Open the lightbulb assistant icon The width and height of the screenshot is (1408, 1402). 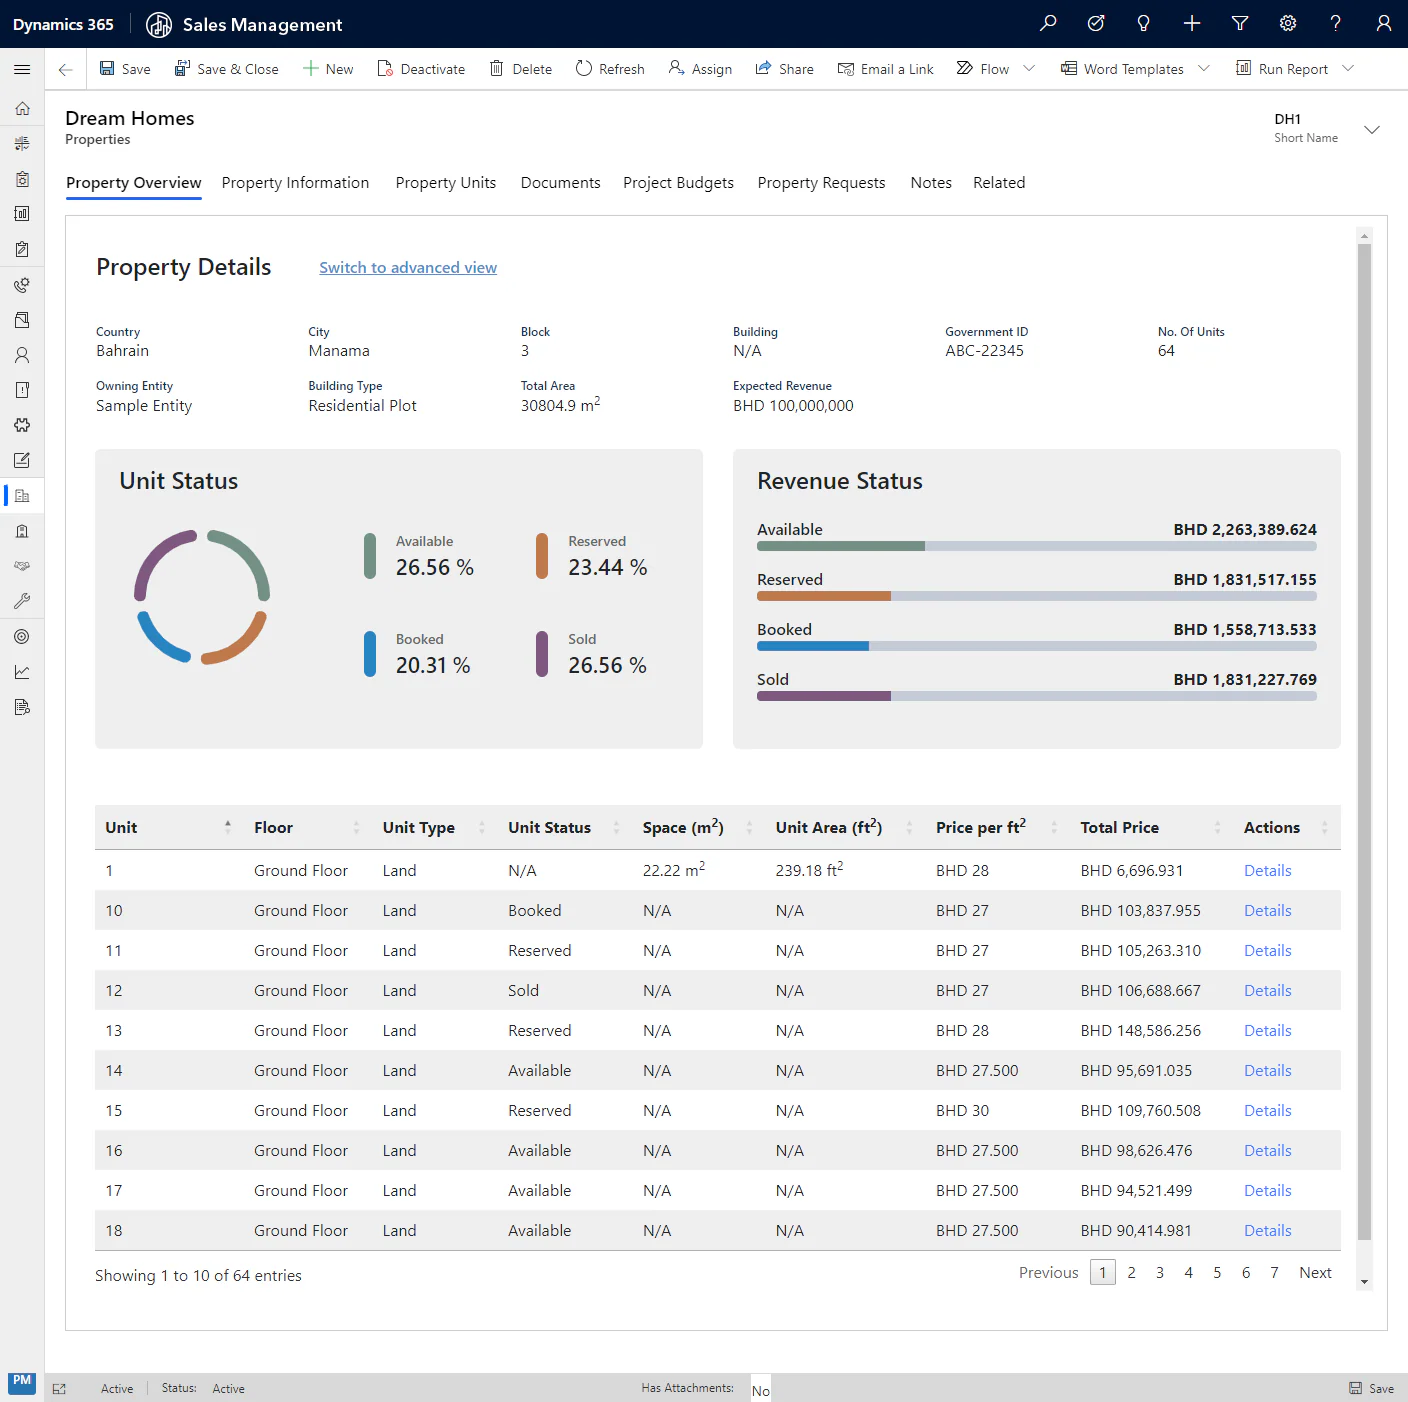(x=1144, y=23)
